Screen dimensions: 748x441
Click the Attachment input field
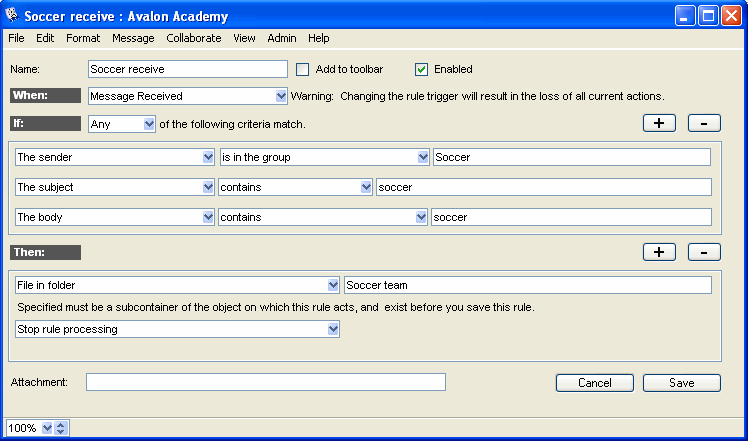(x=265, y=382)
